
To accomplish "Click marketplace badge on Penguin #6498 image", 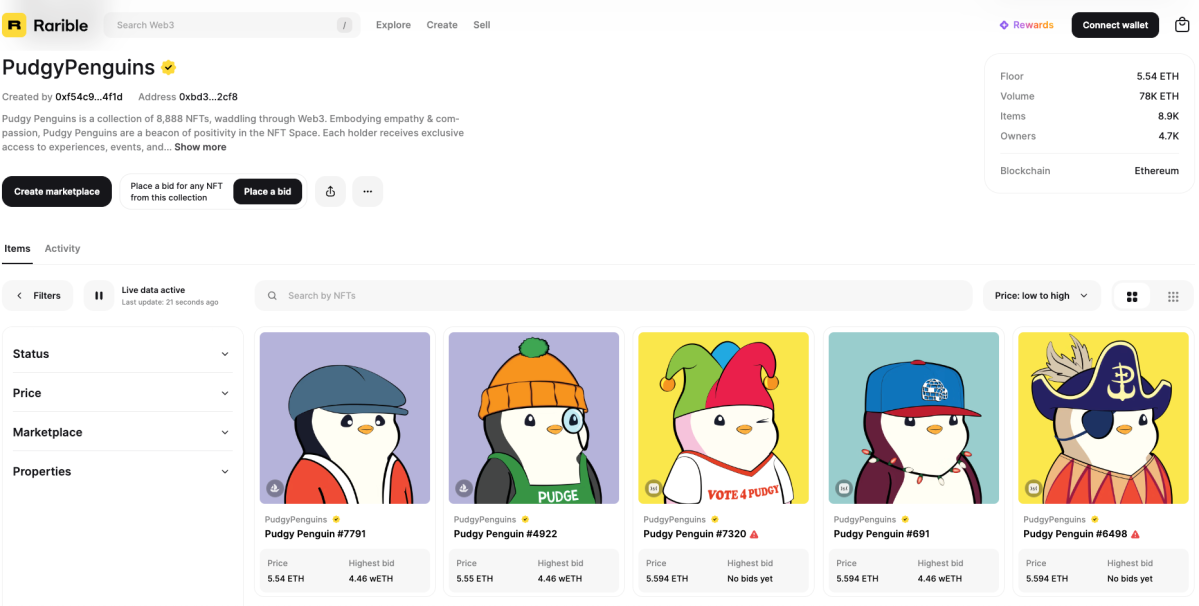I will pos(1033,488).
